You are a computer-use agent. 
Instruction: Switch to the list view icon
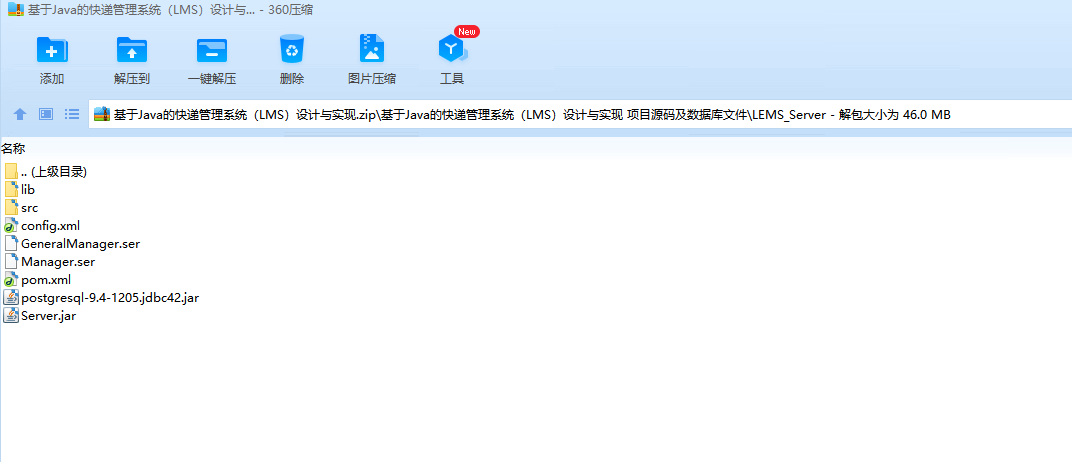tap(72, 114)
